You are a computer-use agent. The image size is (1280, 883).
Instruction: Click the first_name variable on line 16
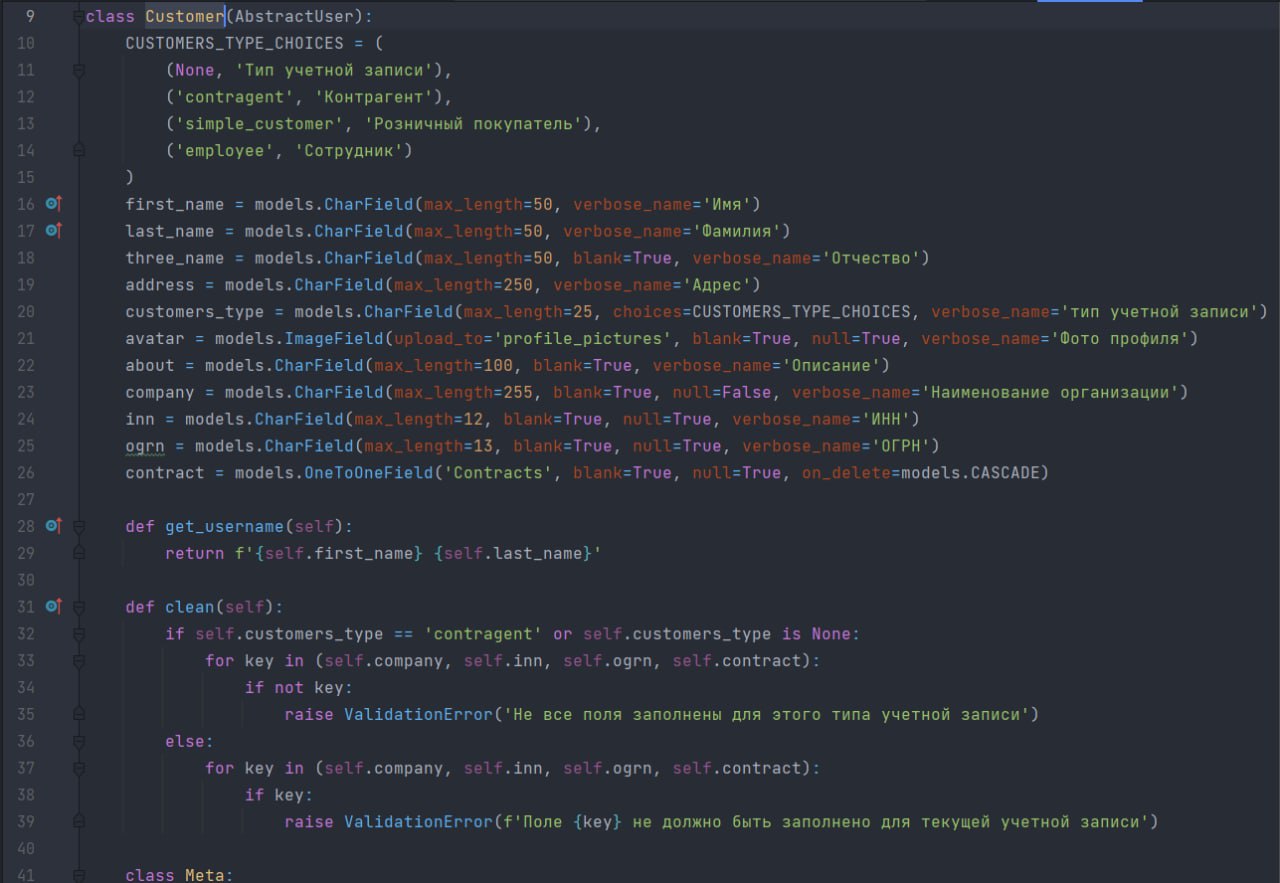[x=175, y=204]
